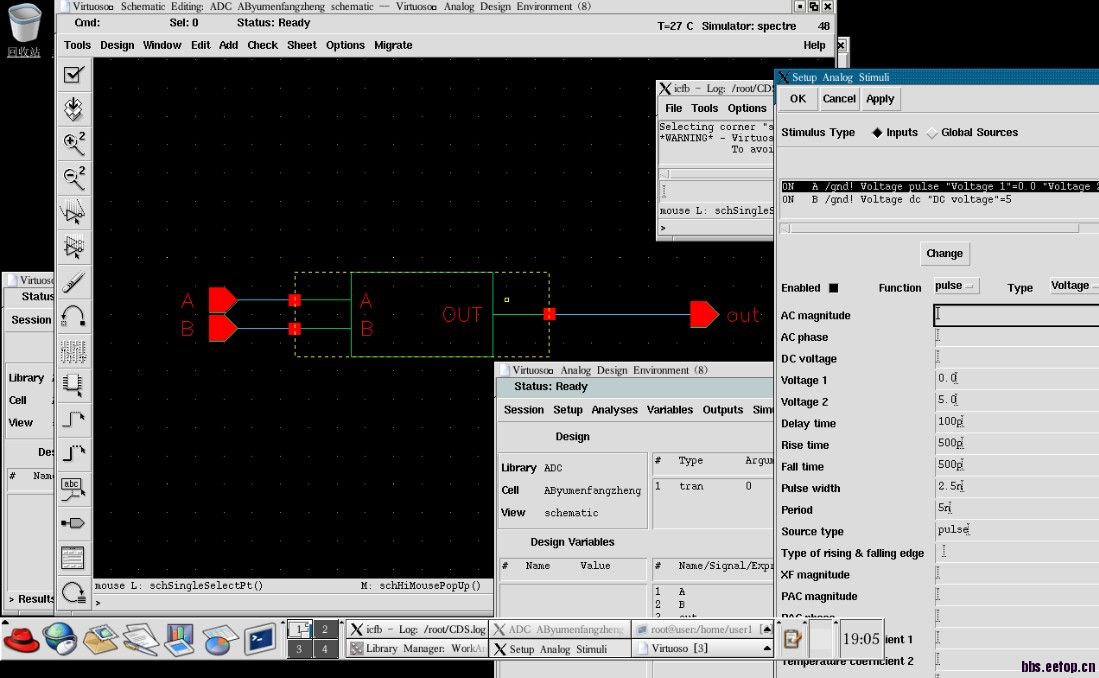Image resolution: width=1099 pixels, height=678 pixels.
Task: Select the Inputs stimulus type radio button
Action: [x=878, y=133]
